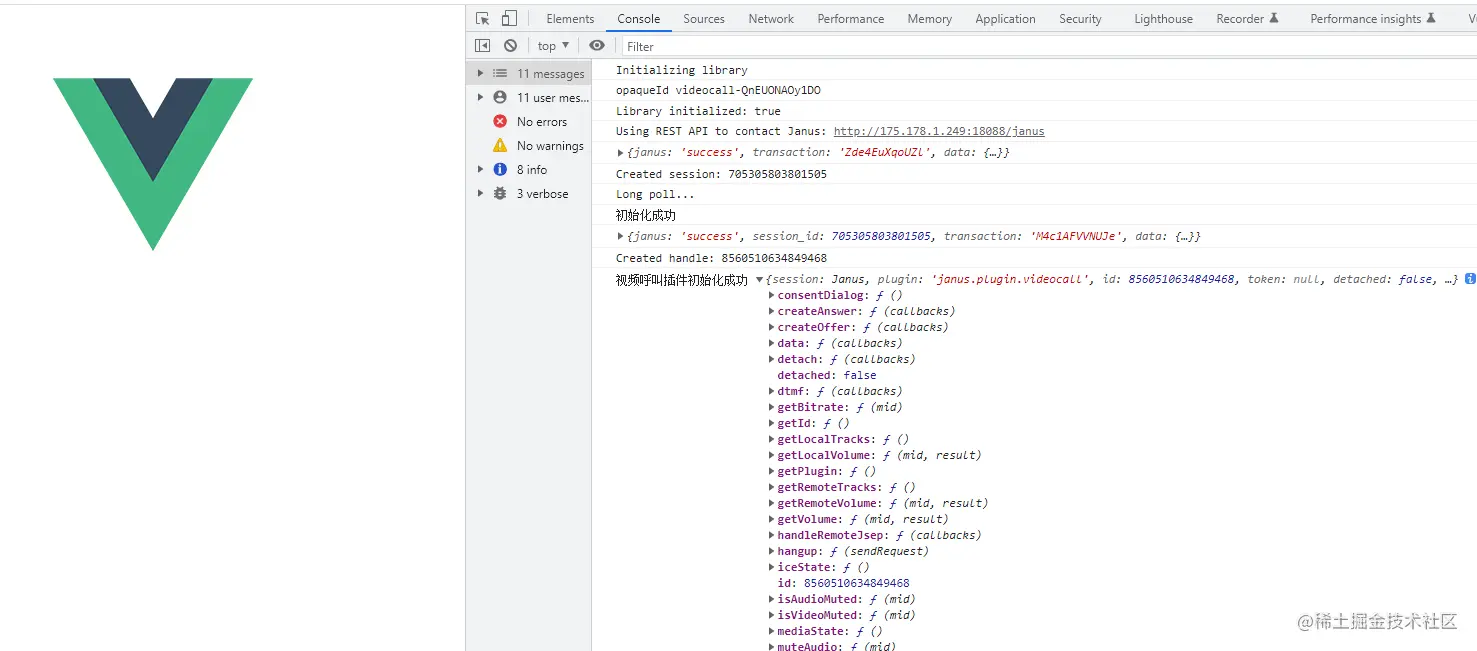The width and height of the screenshot is (1477, 651).
Task: Switch to the Recorder tab
Action: [x=1247, y=19]
